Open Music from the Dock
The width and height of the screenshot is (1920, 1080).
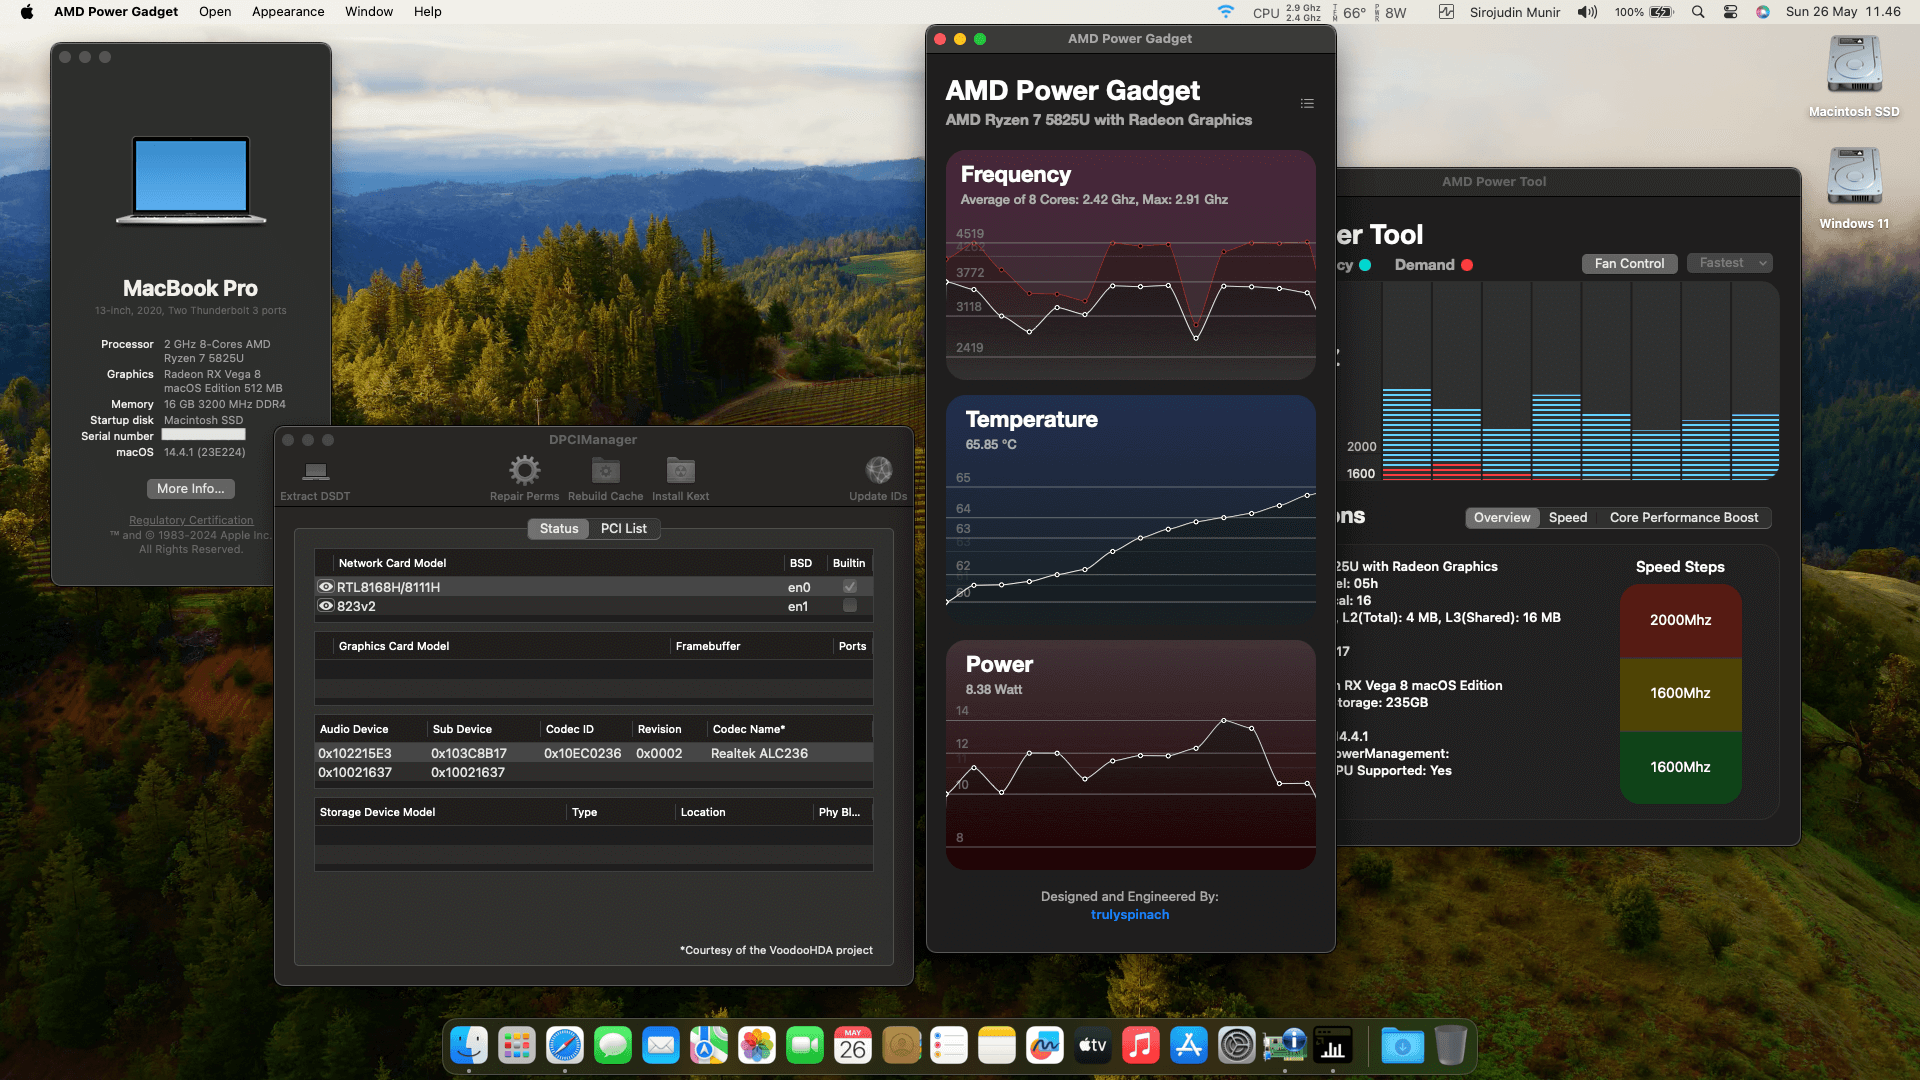click(1141, 1045)
